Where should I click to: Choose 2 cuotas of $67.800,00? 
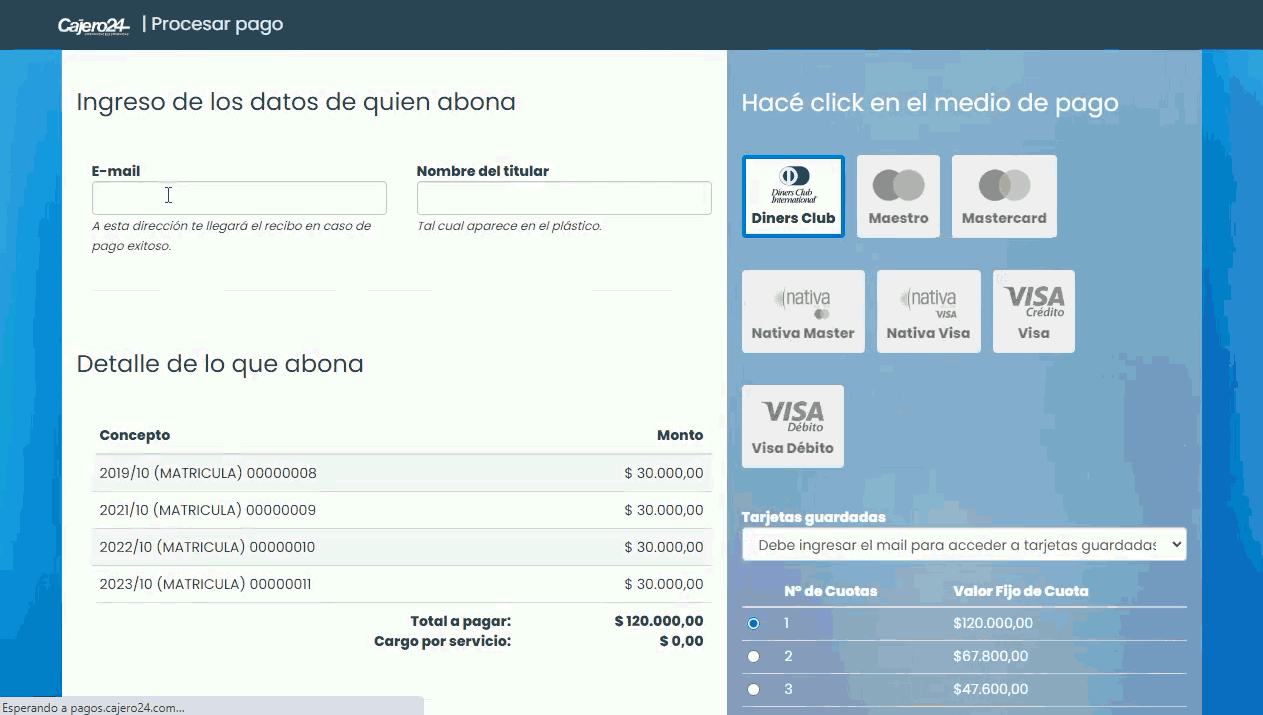[x=754, y=656]
